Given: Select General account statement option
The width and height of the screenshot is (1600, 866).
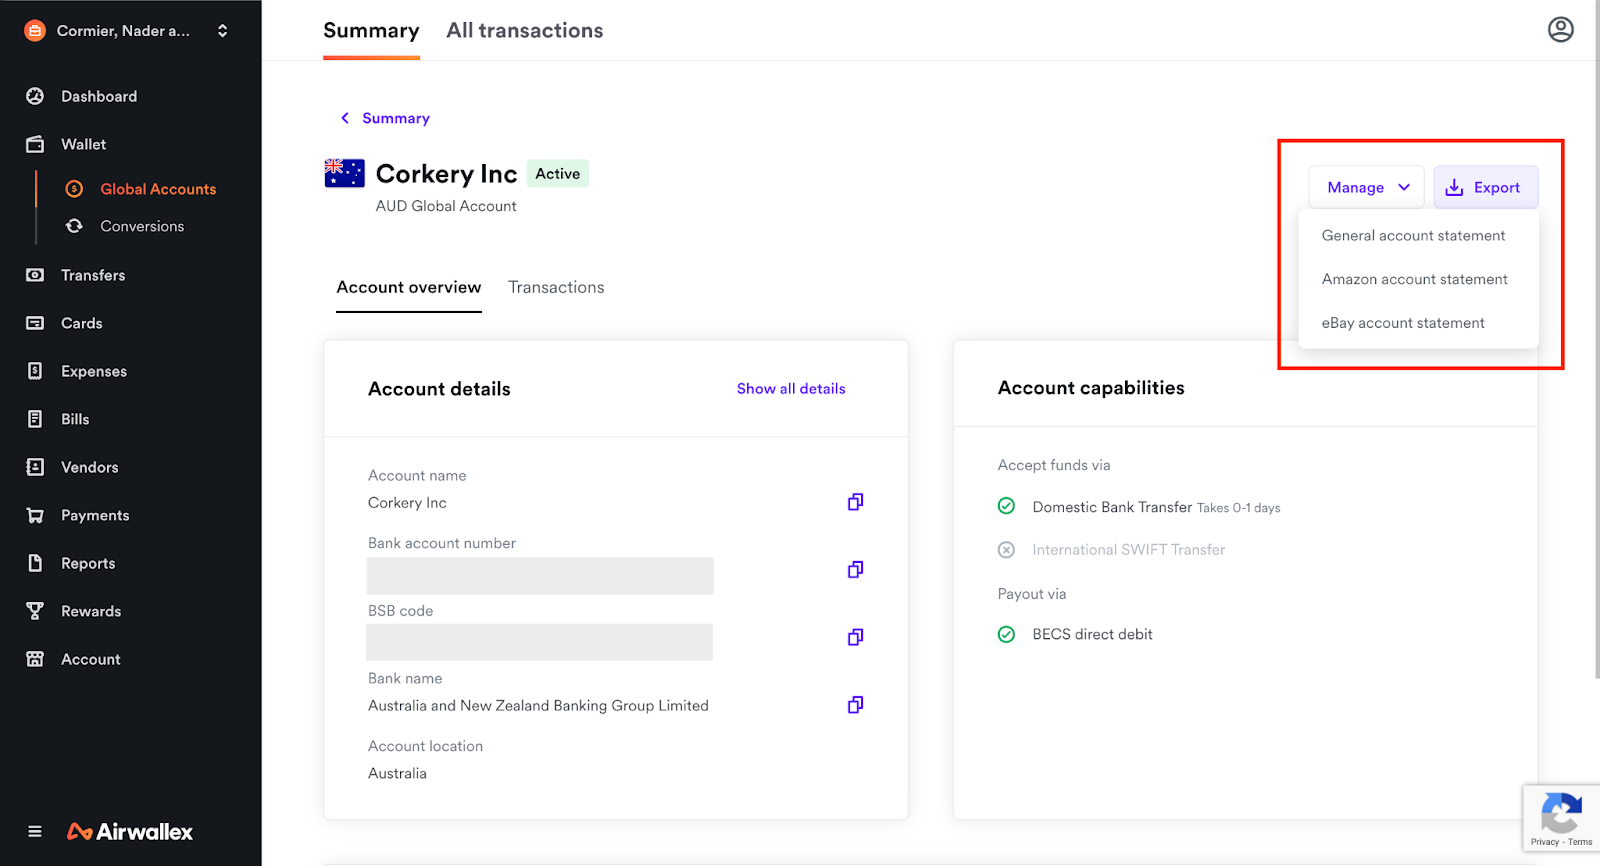Looking at the screenshot, I should click(x=1413, y=236).
